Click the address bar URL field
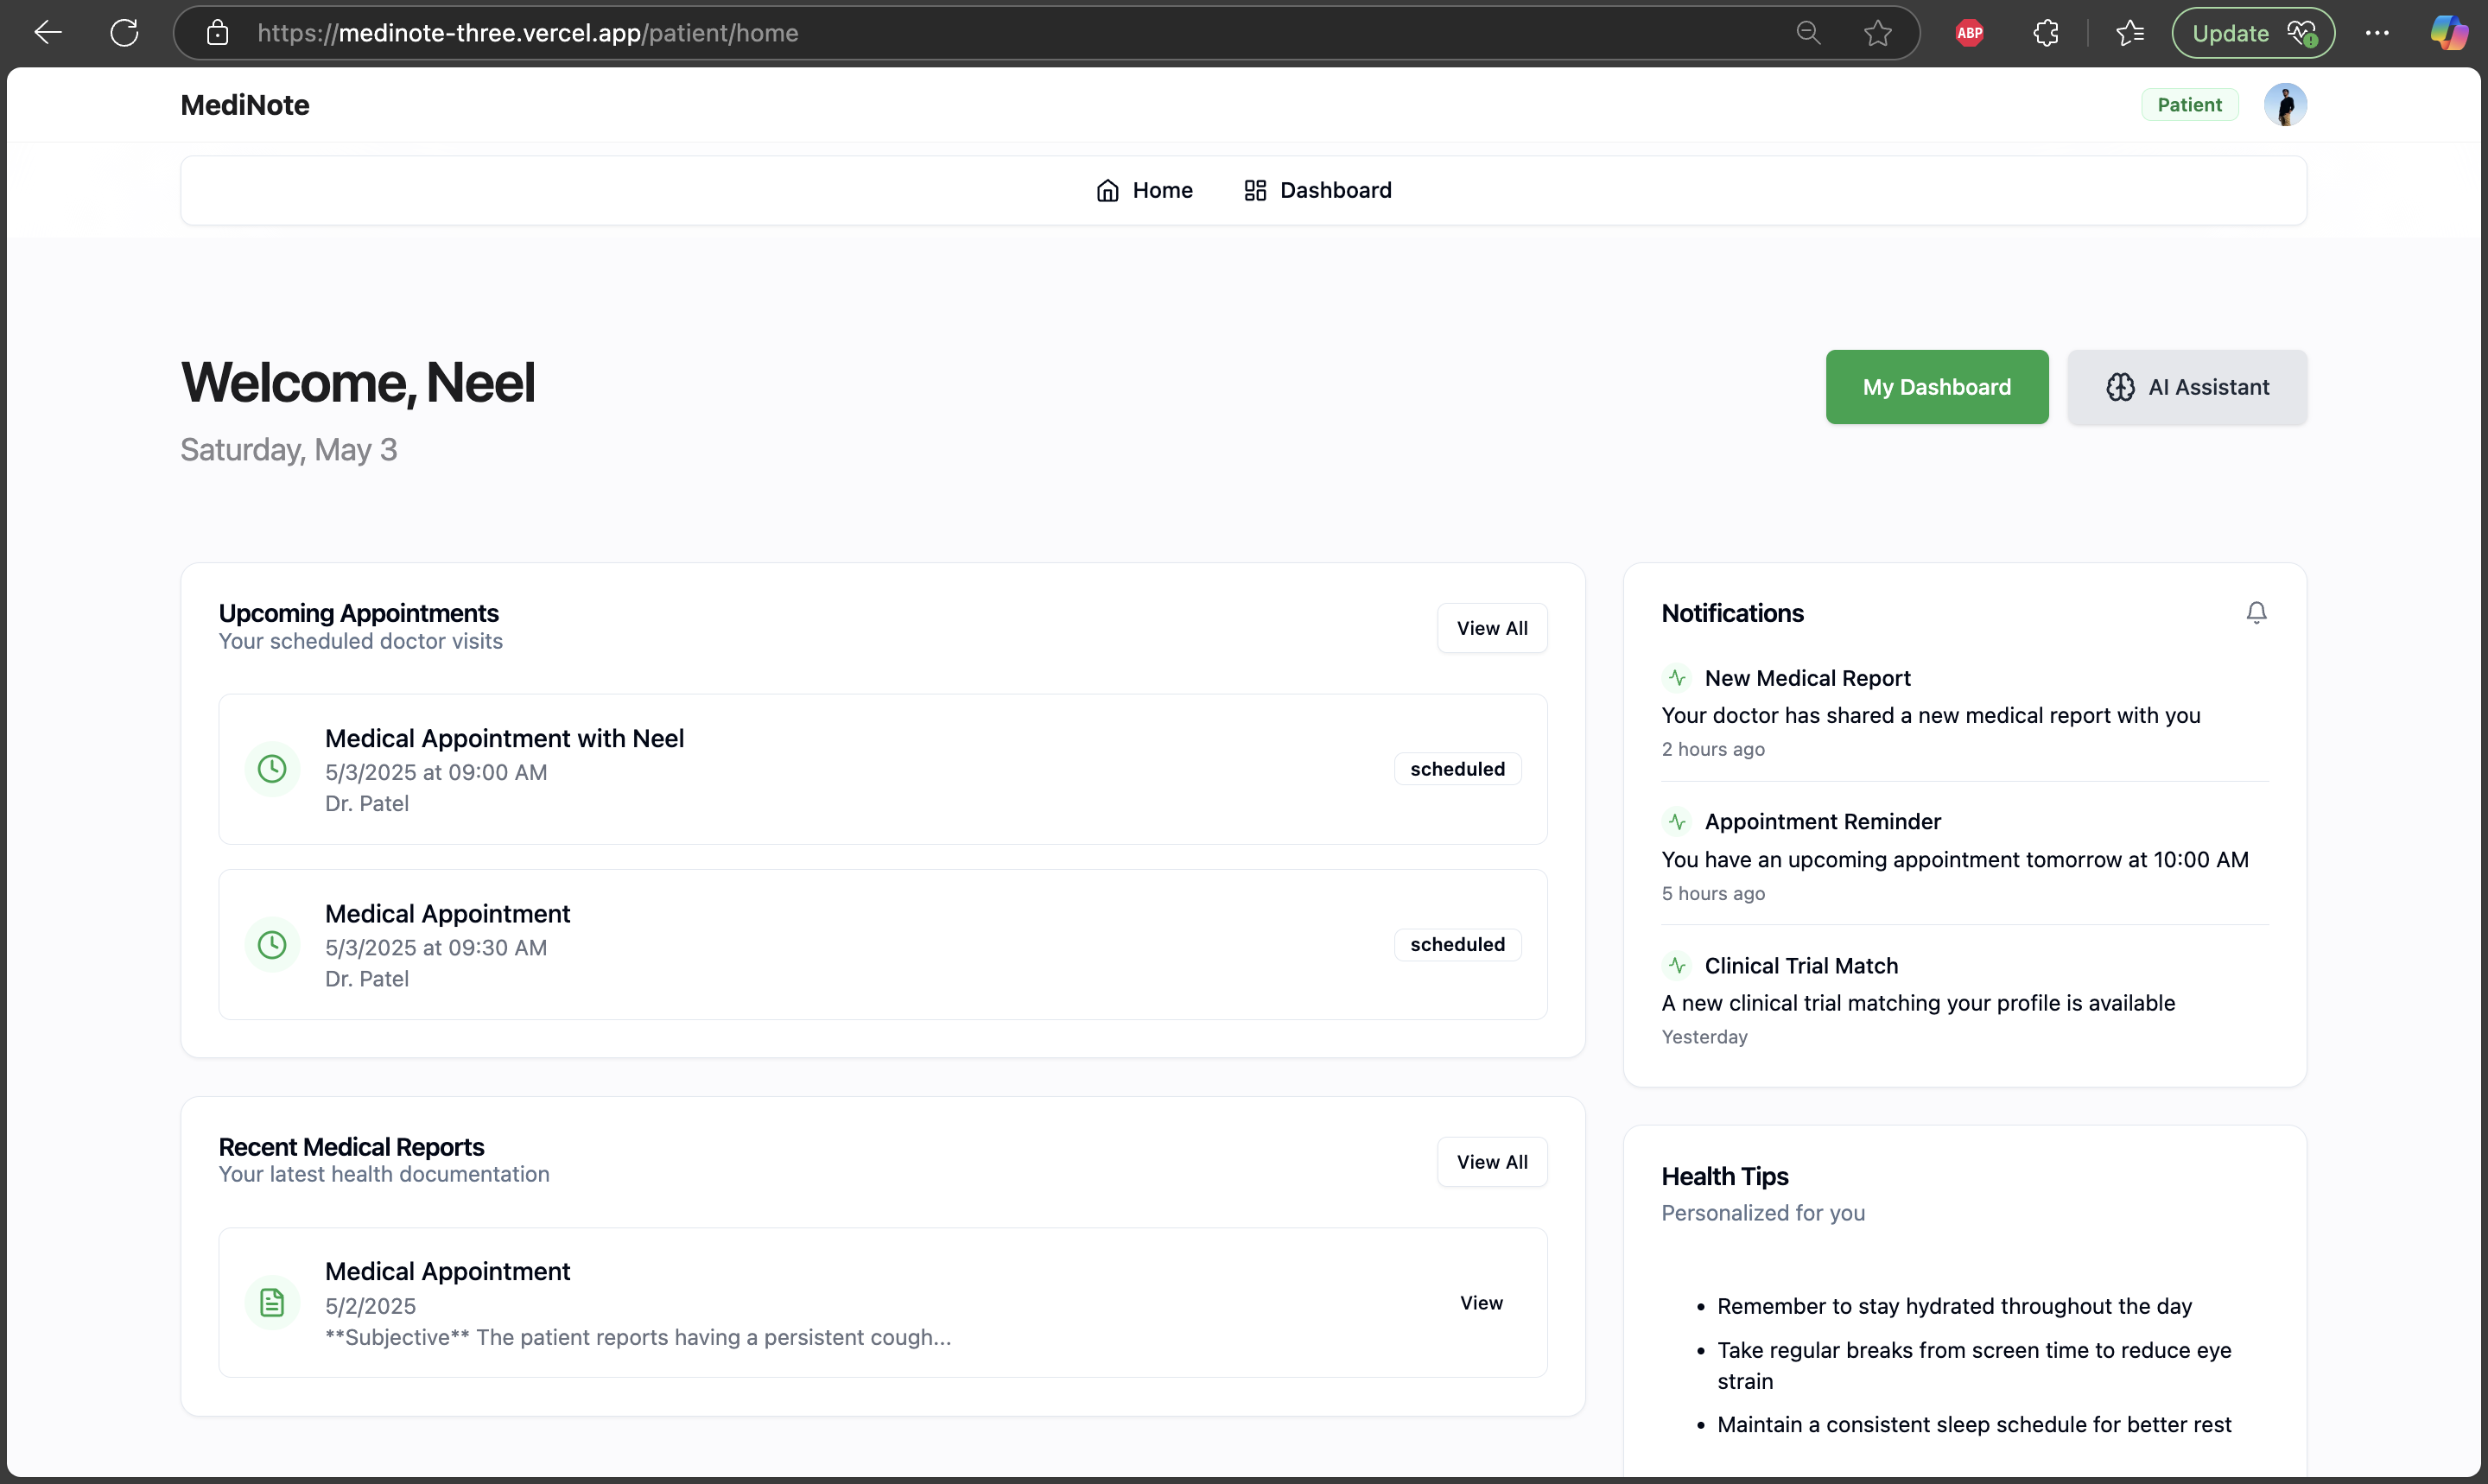The height and width of the screenshot is (1484, 2488). 1000,33
